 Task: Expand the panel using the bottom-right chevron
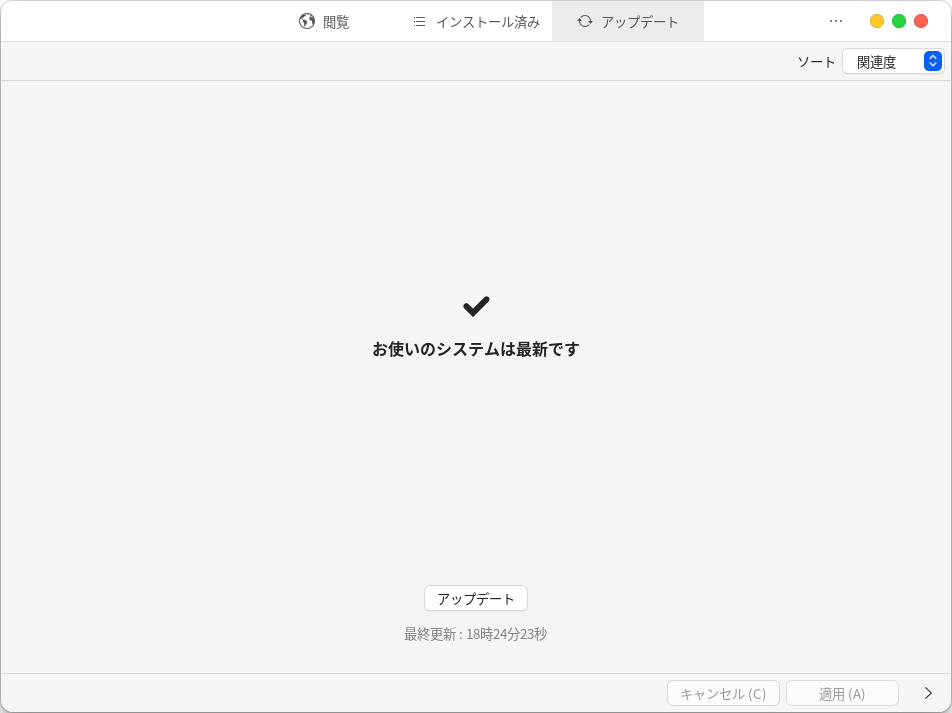pos(928,693)
